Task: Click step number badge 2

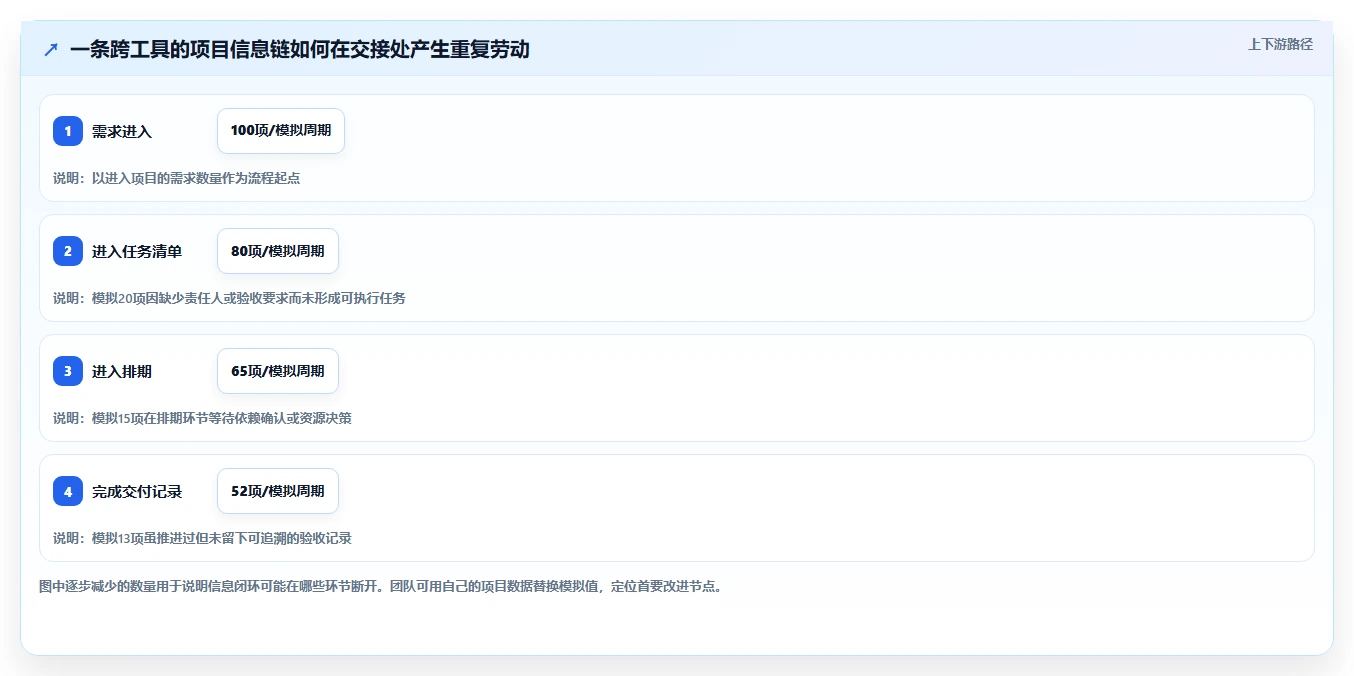Action: pyautogui.click(x=68, y=251)
